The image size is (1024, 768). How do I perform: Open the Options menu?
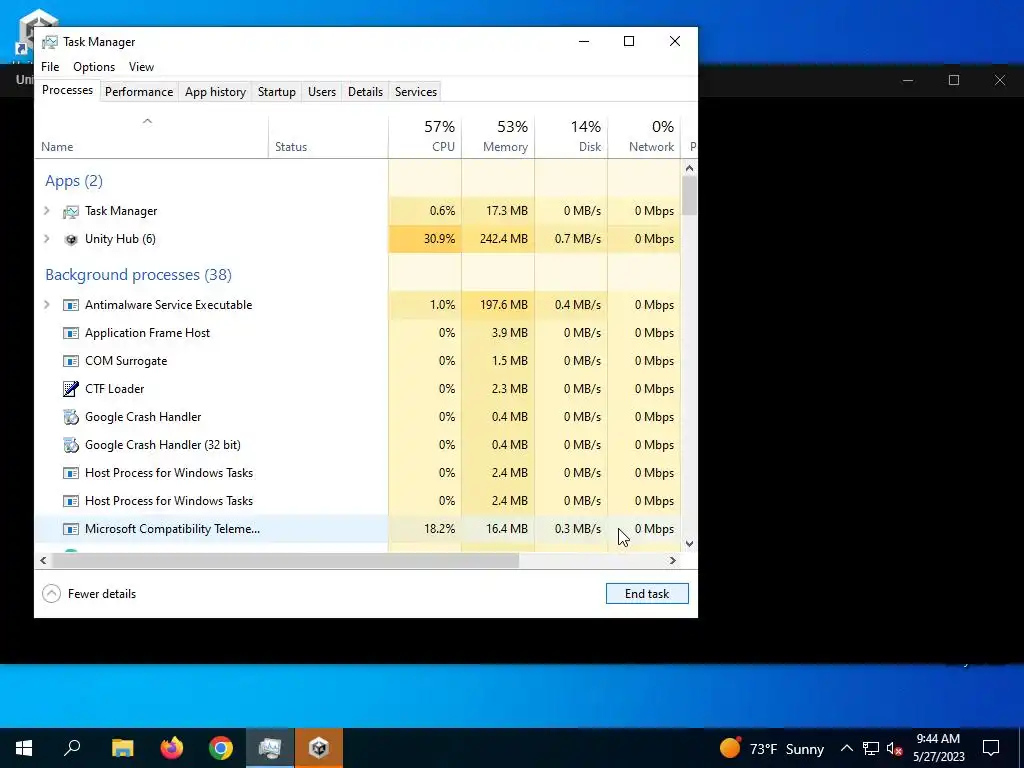pyautogui.click(x=94, y=67)
